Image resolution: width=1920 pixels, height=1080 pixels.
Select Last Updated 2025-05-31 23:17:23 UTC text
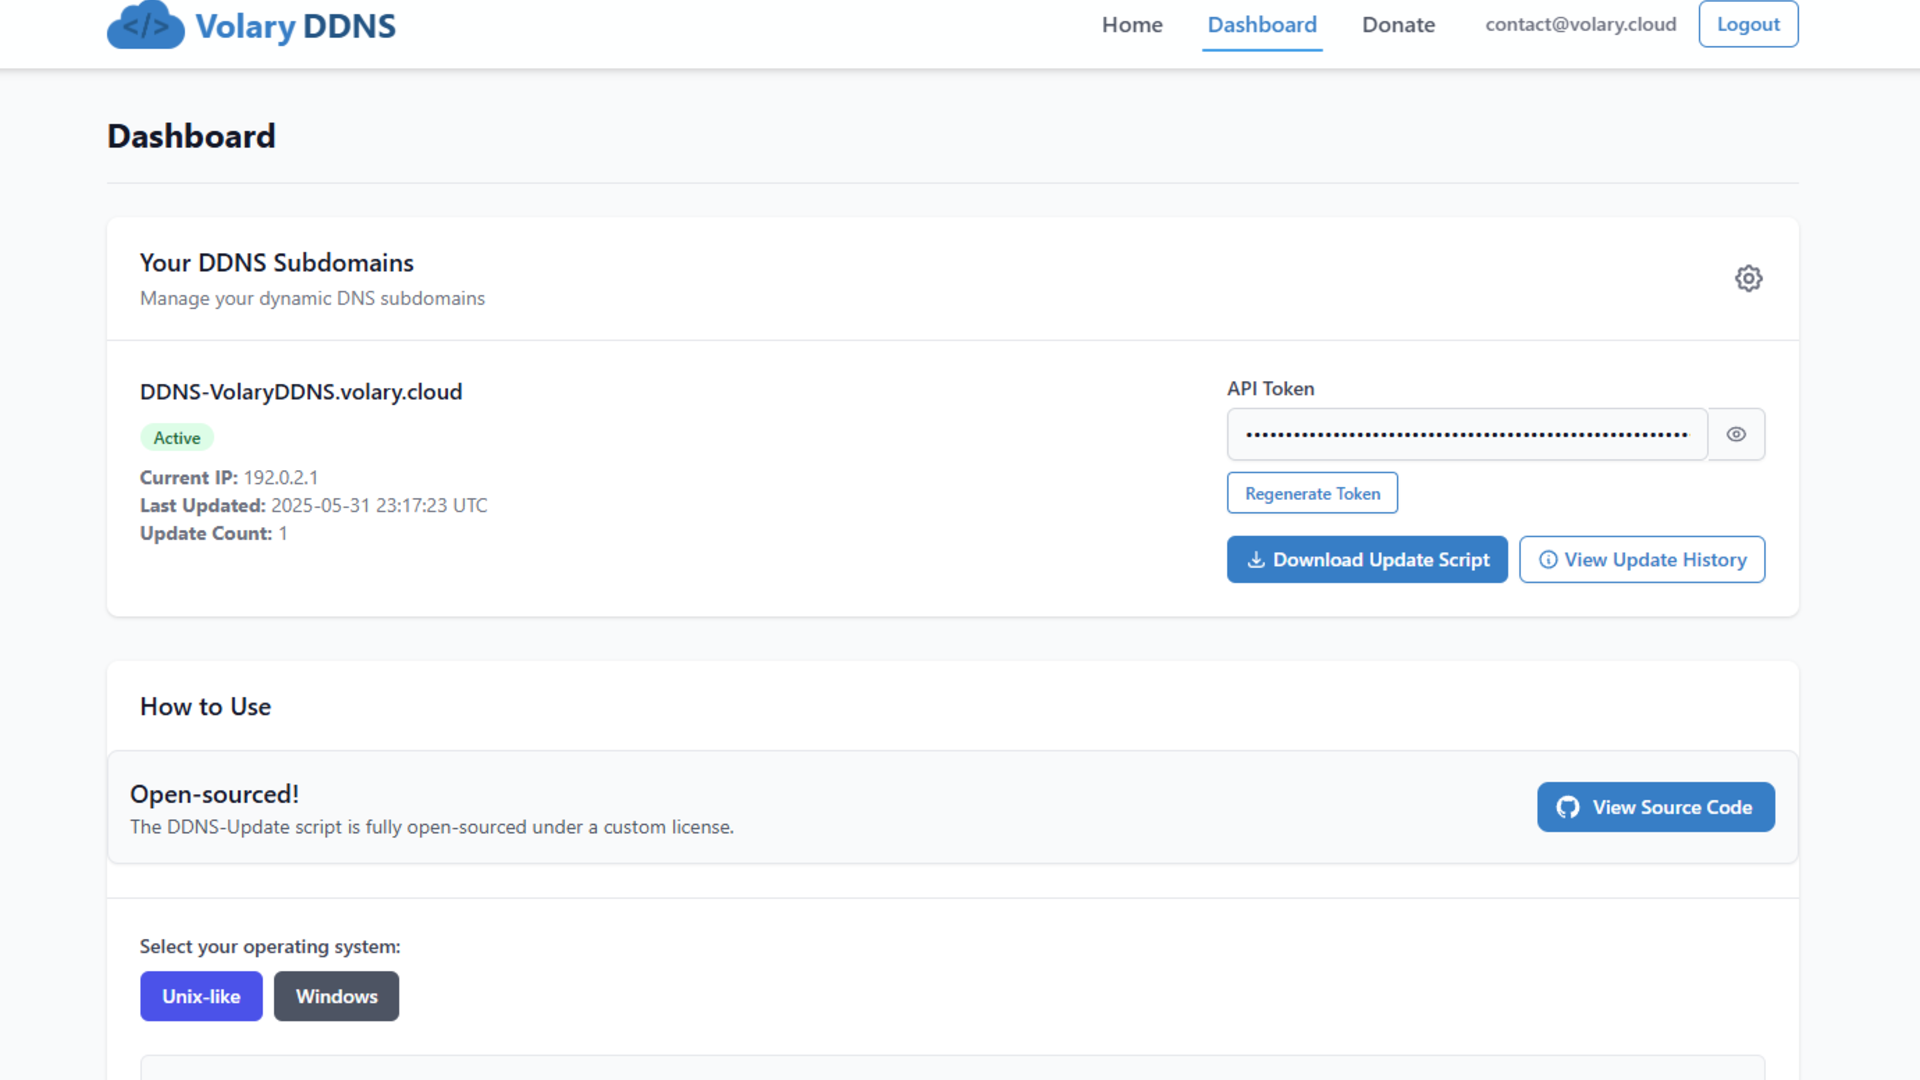(314, 506)
